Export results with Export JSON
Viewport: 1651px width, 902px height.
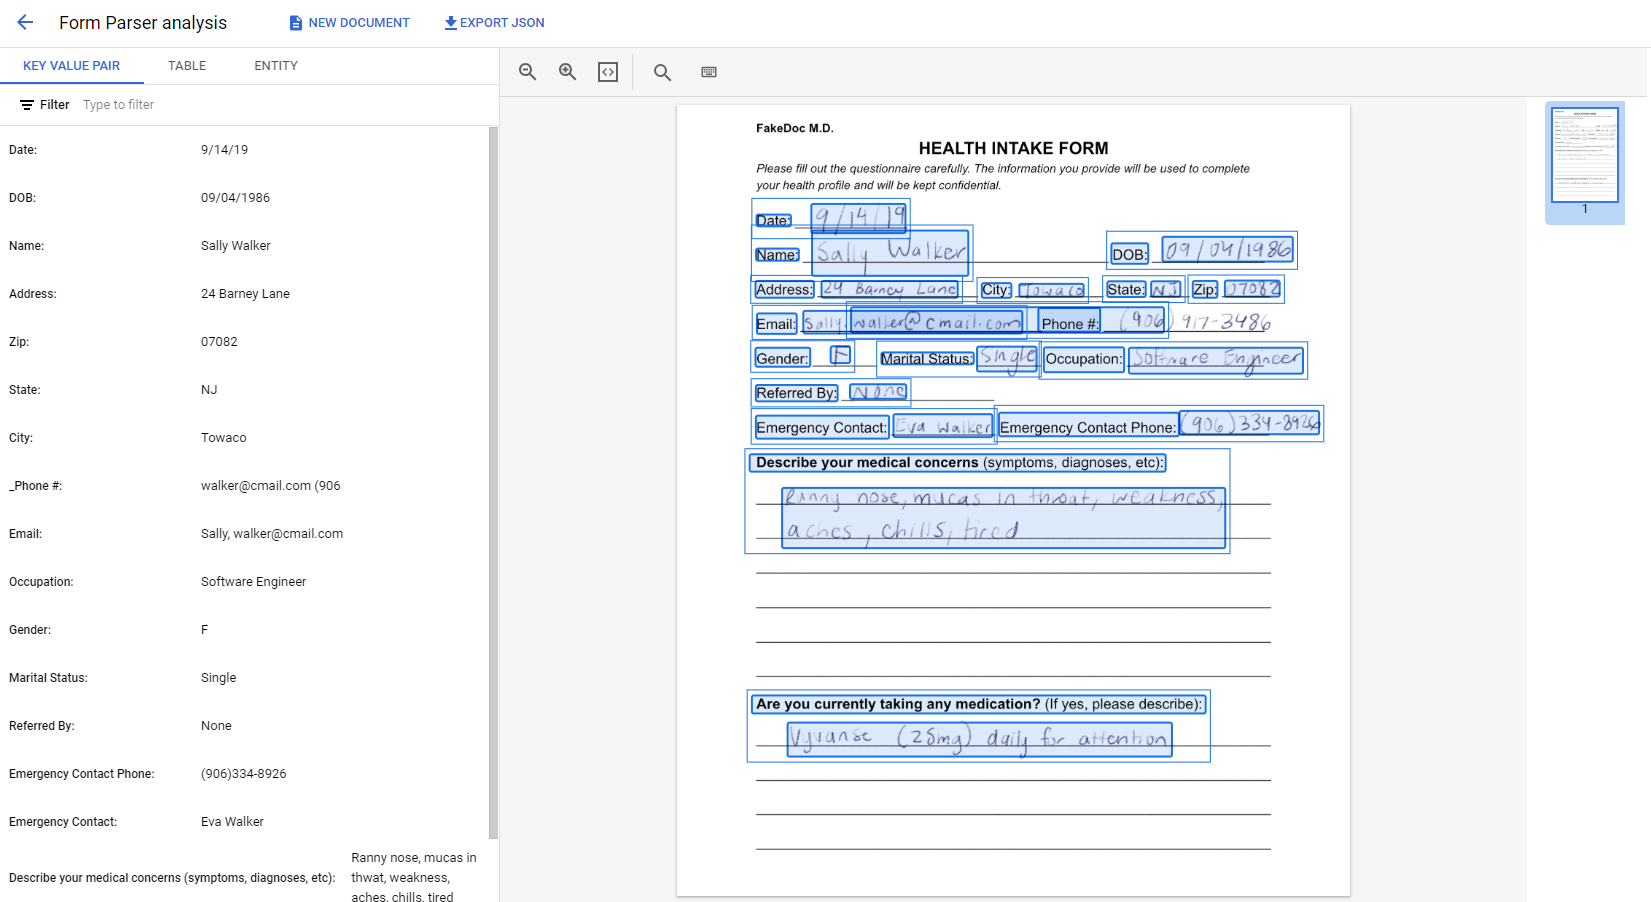click(x=494, y=23)
